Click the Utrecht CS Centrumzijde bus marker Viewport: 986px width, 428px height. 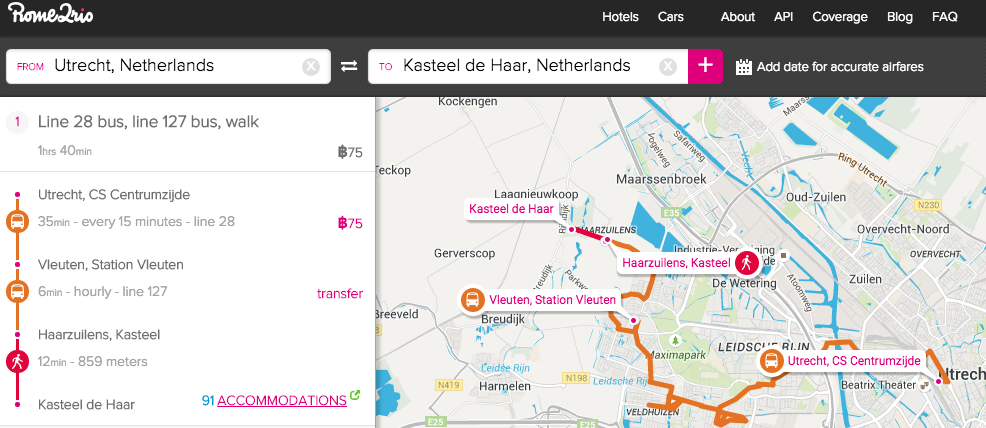tap(771, 361)
